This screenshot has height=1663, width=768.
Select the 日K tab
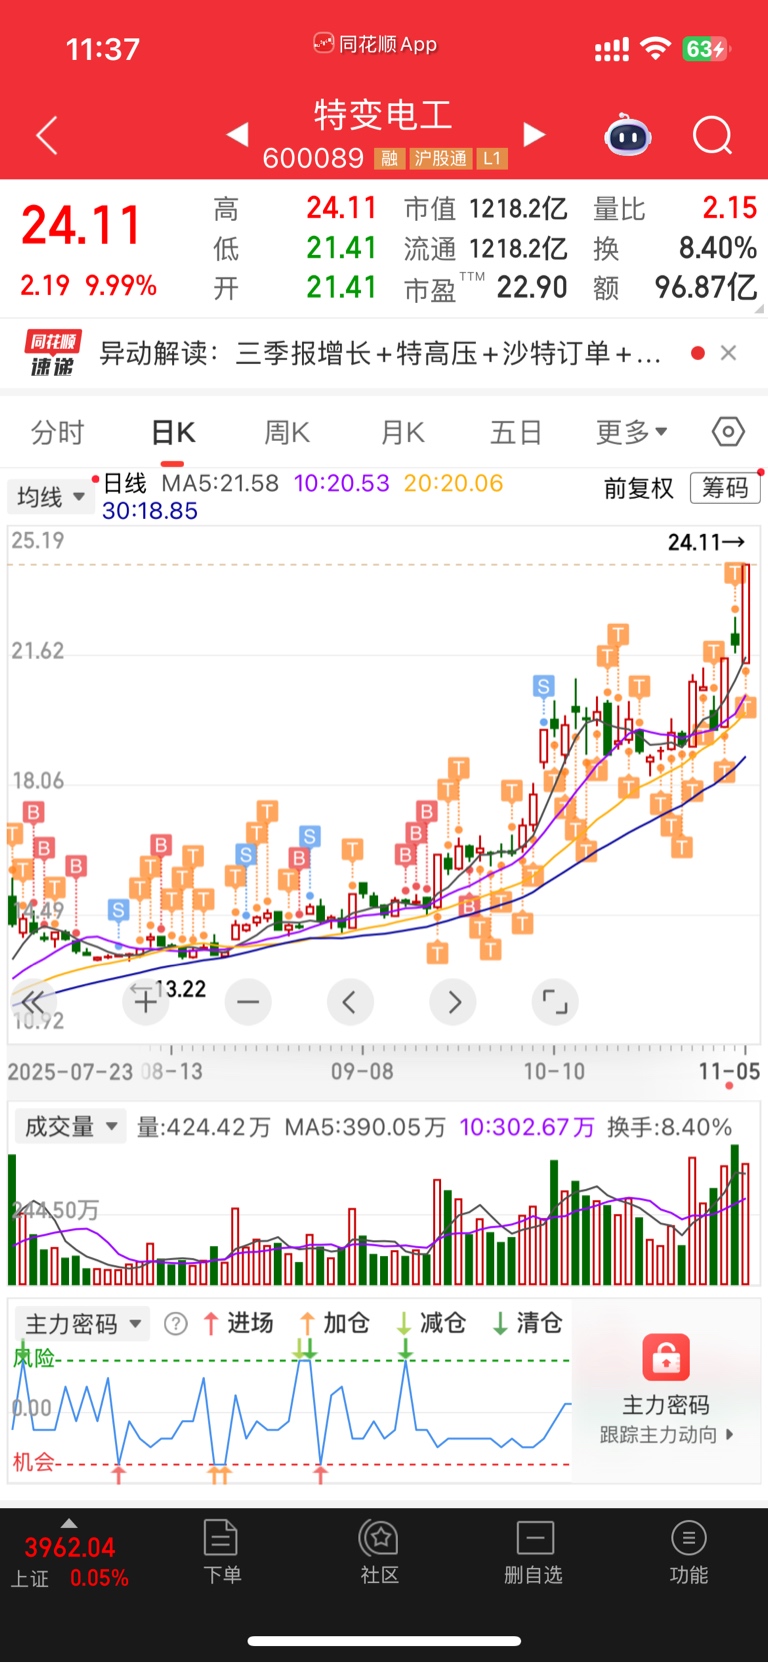[173, 433]
